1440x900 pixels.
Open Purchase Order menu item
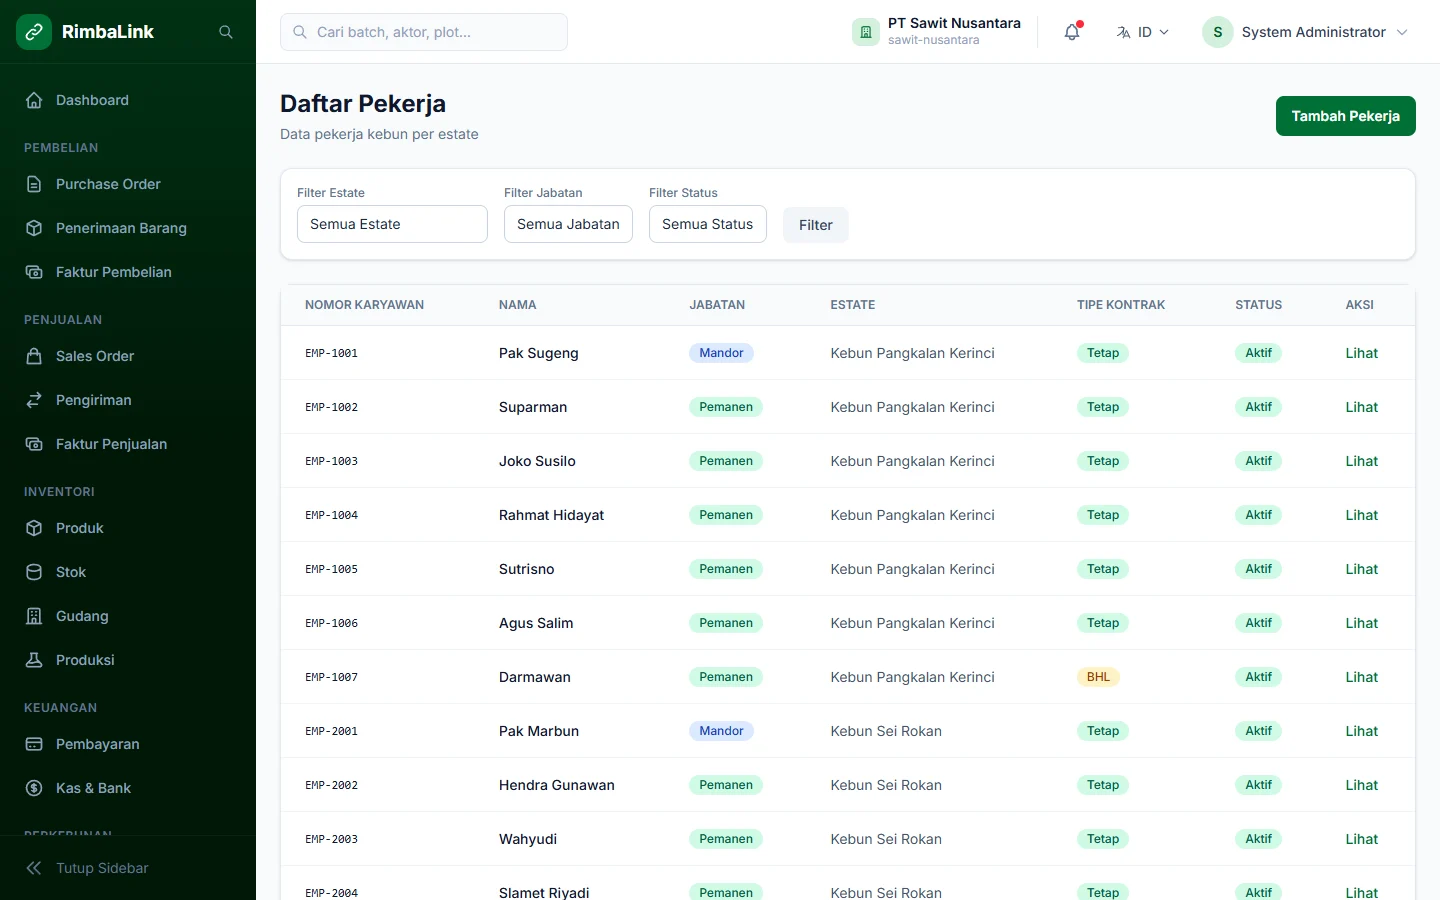point(128,184)
